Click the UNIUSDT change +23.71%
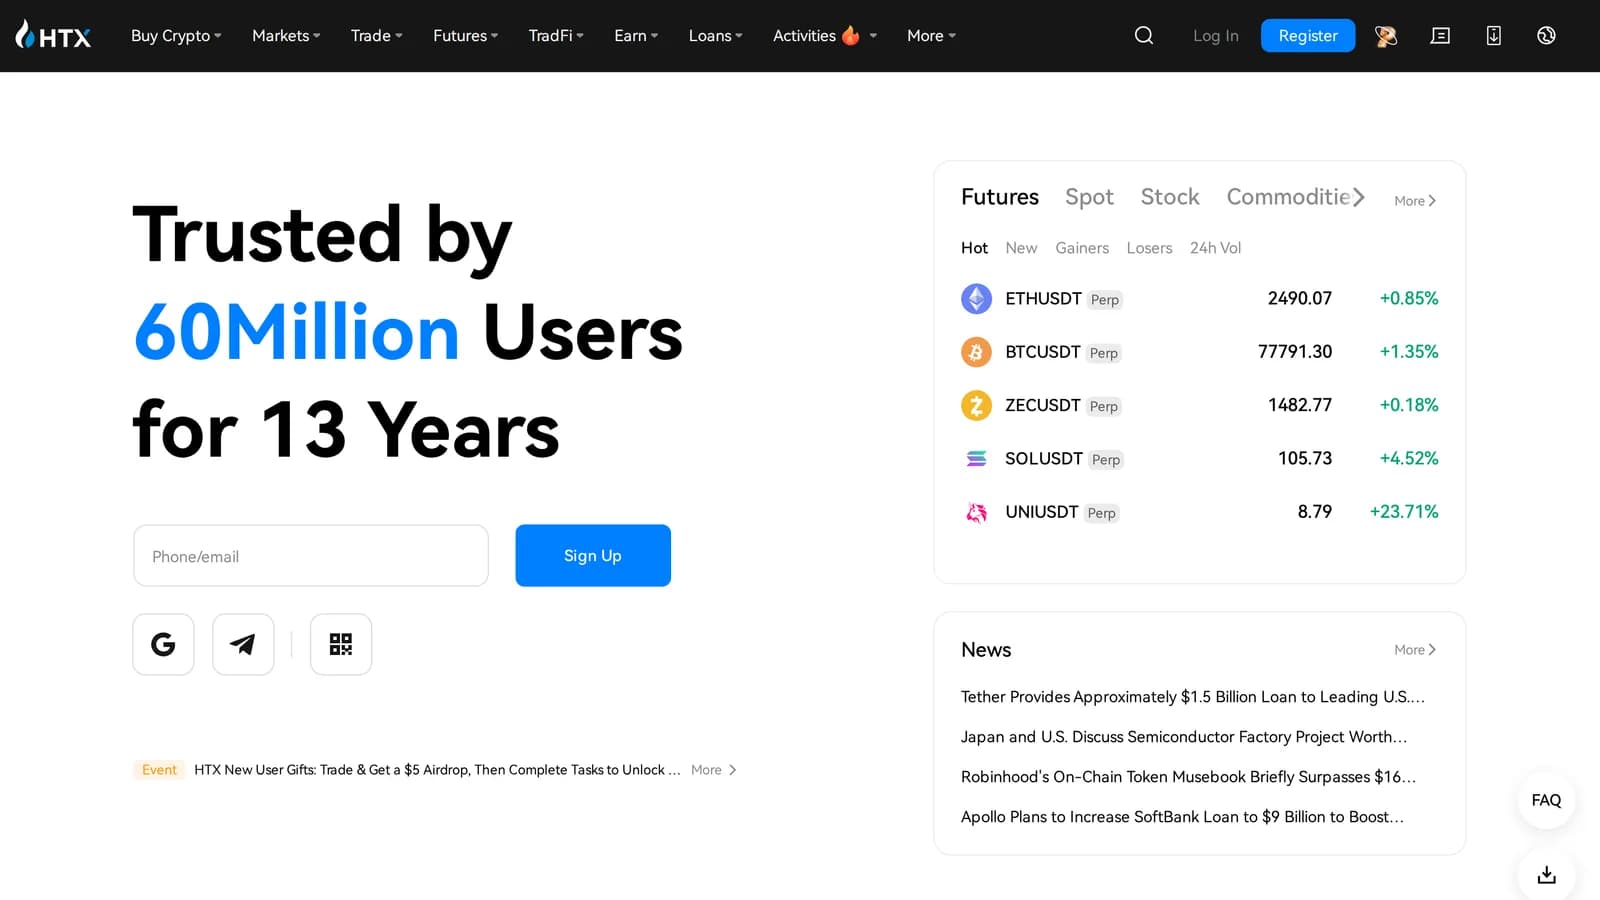This screenshot has width=1600, height=900. tap(1404, 512)
